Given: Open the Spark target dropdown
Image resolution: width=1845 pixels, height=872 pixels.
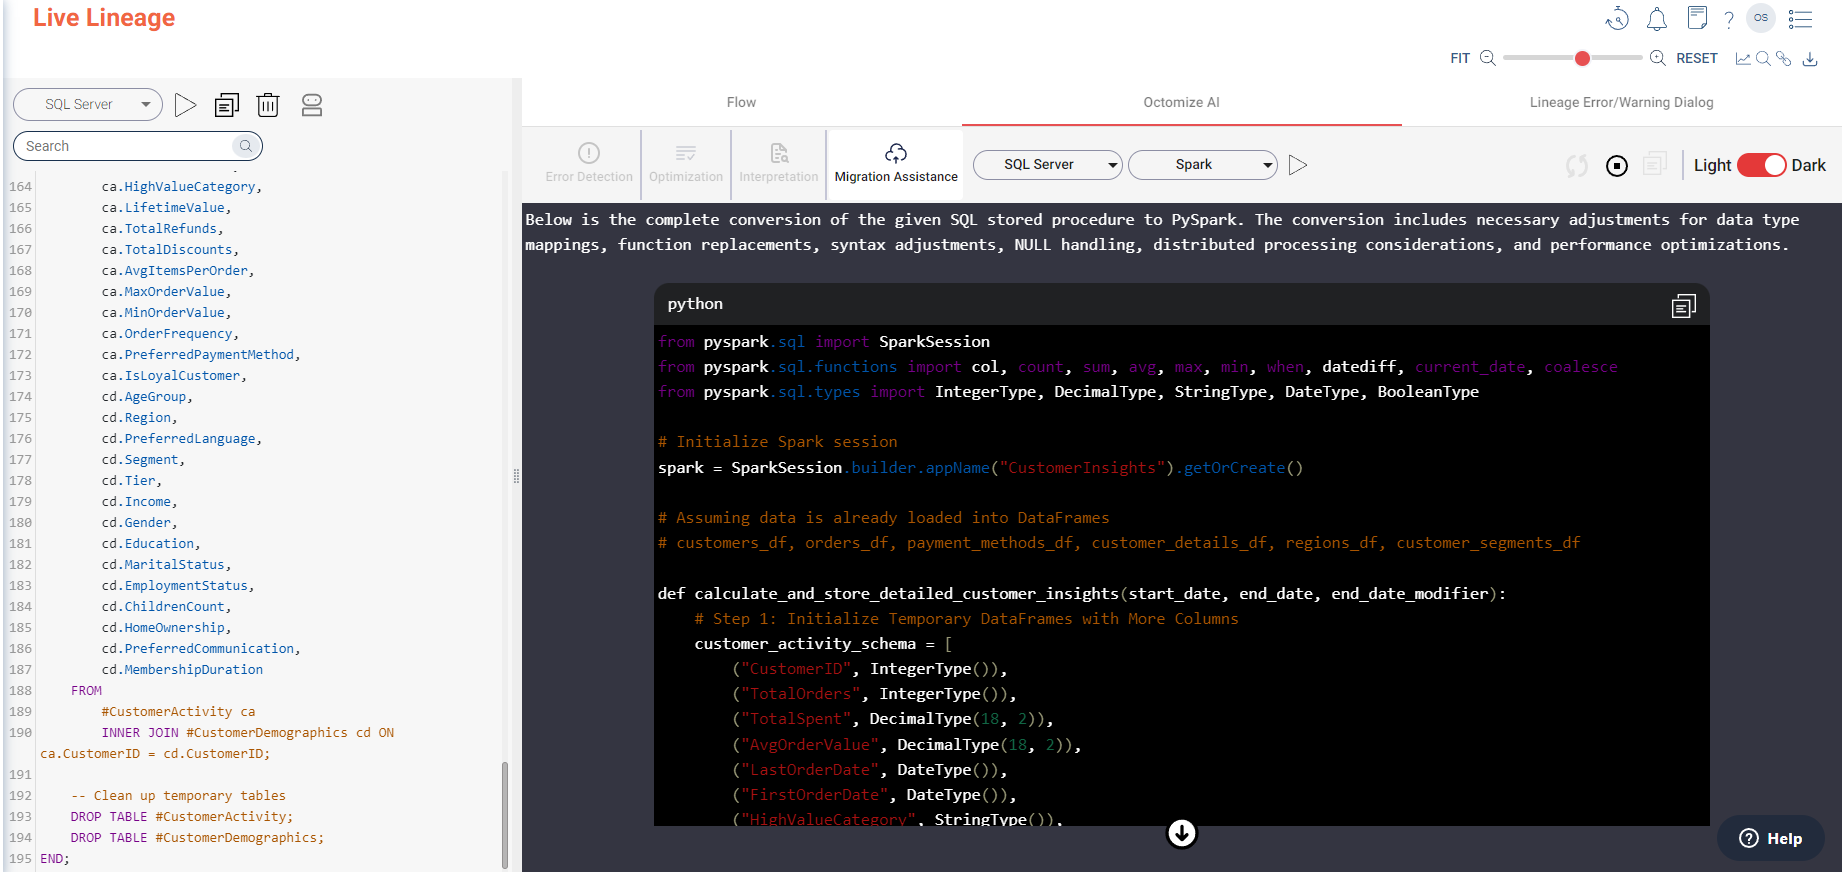Looking at the screenshot, I should pyautogui.click(x=1203, y=165).
